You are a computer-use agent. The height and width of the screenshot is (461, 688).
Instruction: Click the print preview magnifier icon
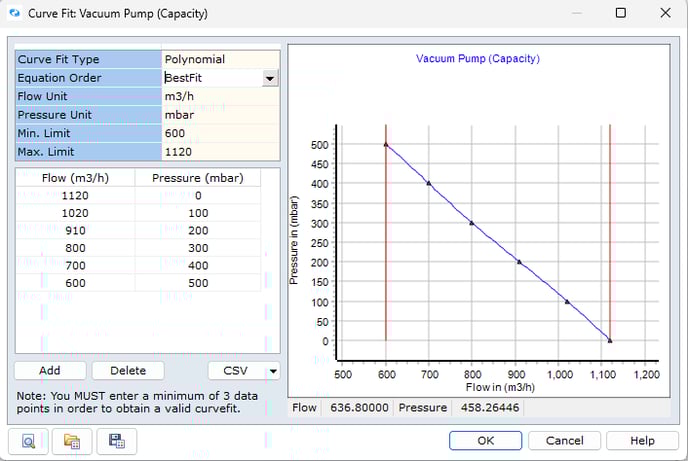(30, 441)
